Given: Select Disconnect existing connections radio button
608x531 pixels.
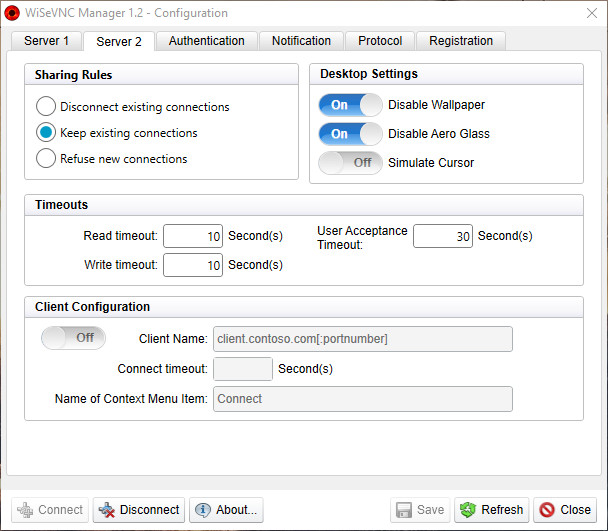Looking at the screenshot, I should 46,106.
